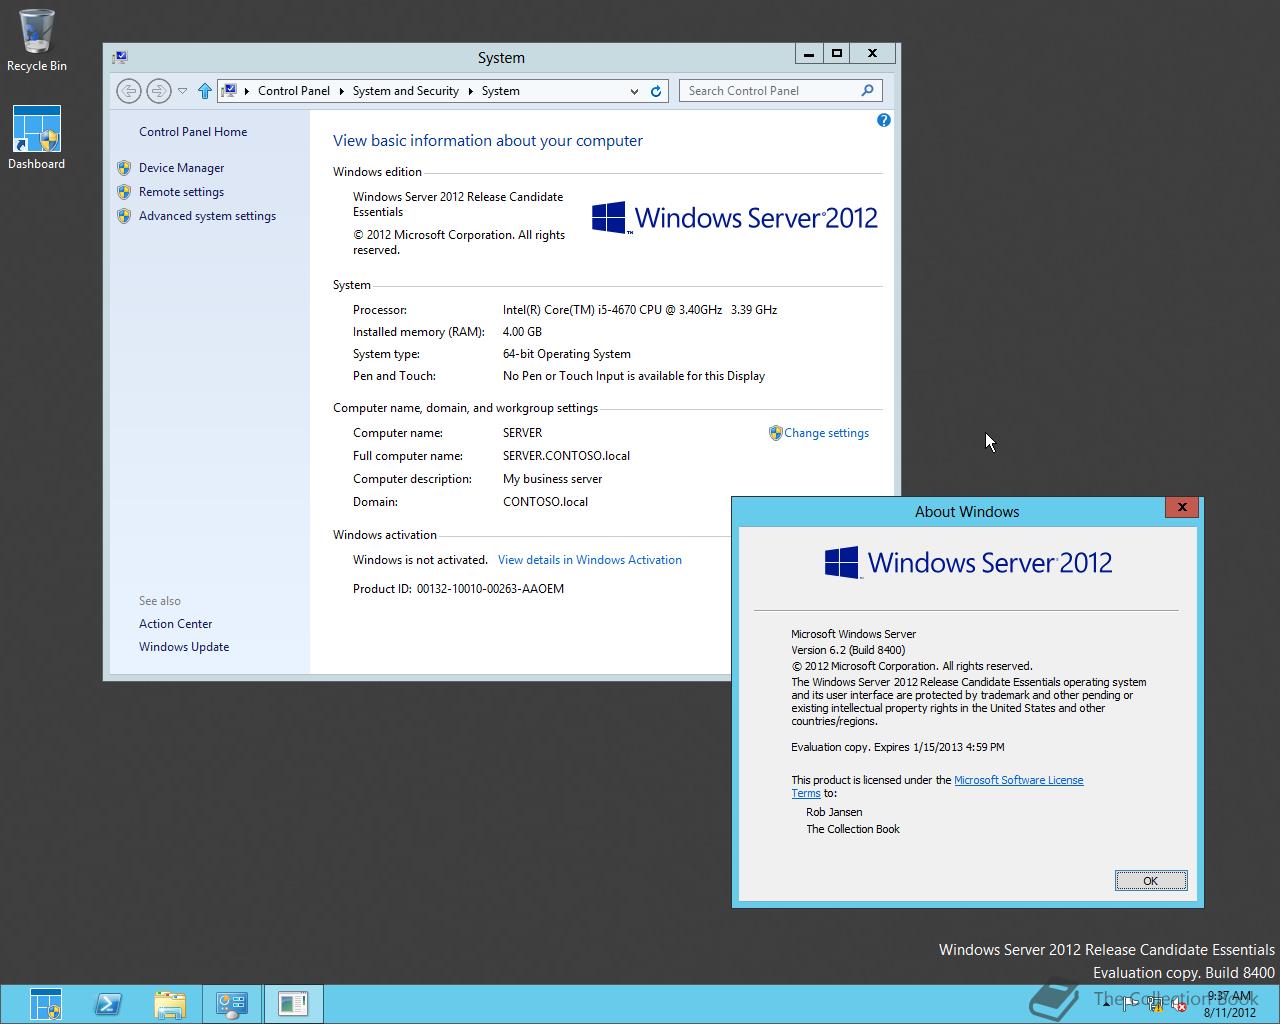Image resolution: width=1280 pixels, height=1024 pixels.
Task: Click the Product ID 00132-10010-00263-AAOEM
Action: point(490,589)
